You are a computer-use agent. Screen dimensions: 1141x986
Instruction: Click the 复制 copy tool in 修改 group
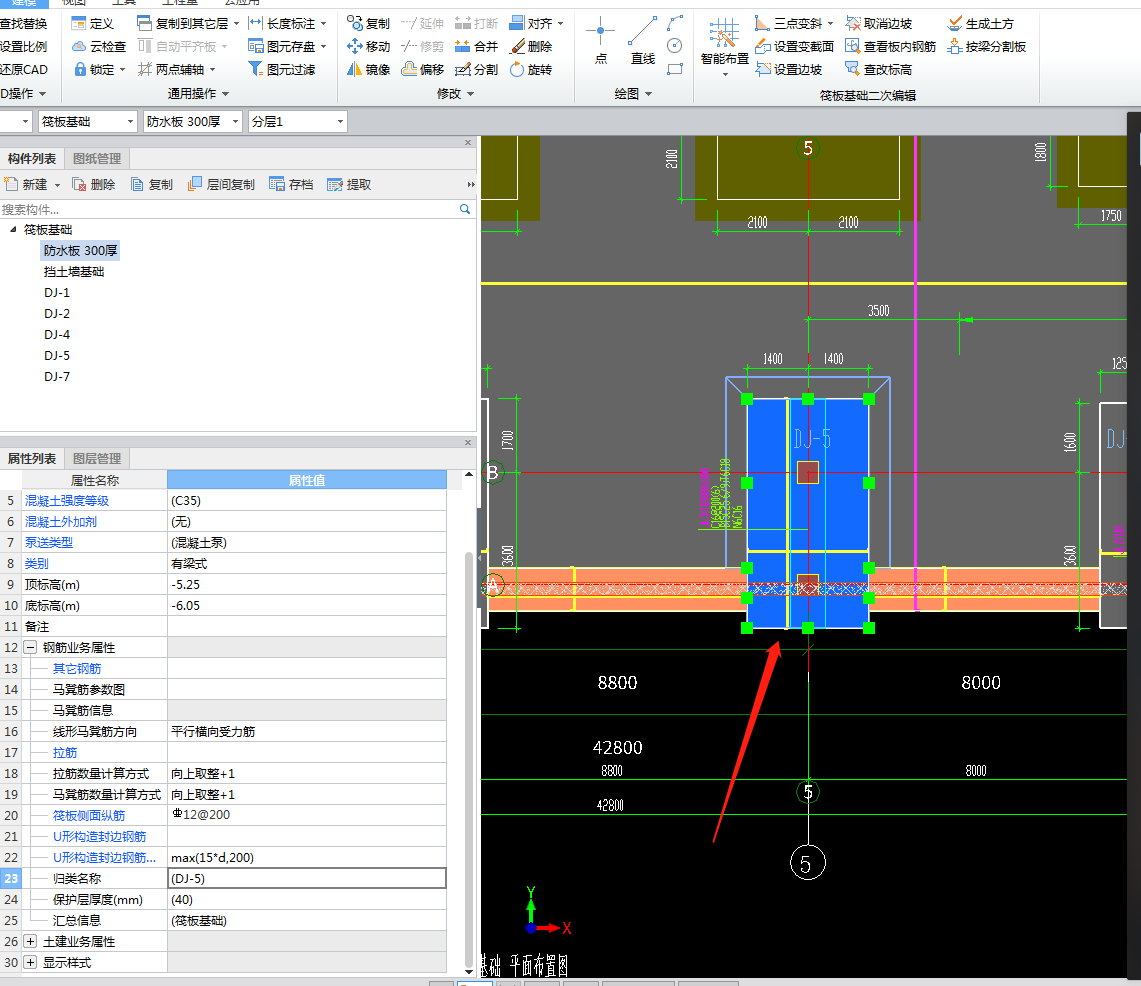point(368,23)
